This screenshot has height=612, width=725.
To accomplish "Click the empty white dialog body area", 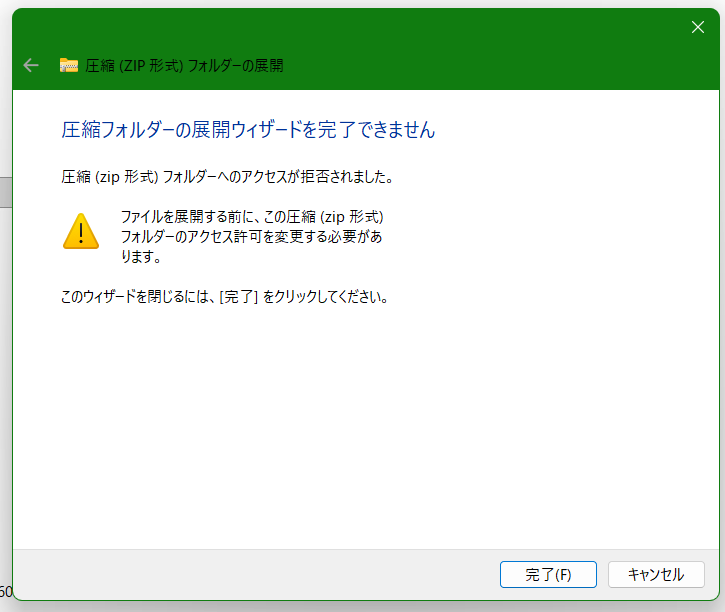I will coord(365,416).
